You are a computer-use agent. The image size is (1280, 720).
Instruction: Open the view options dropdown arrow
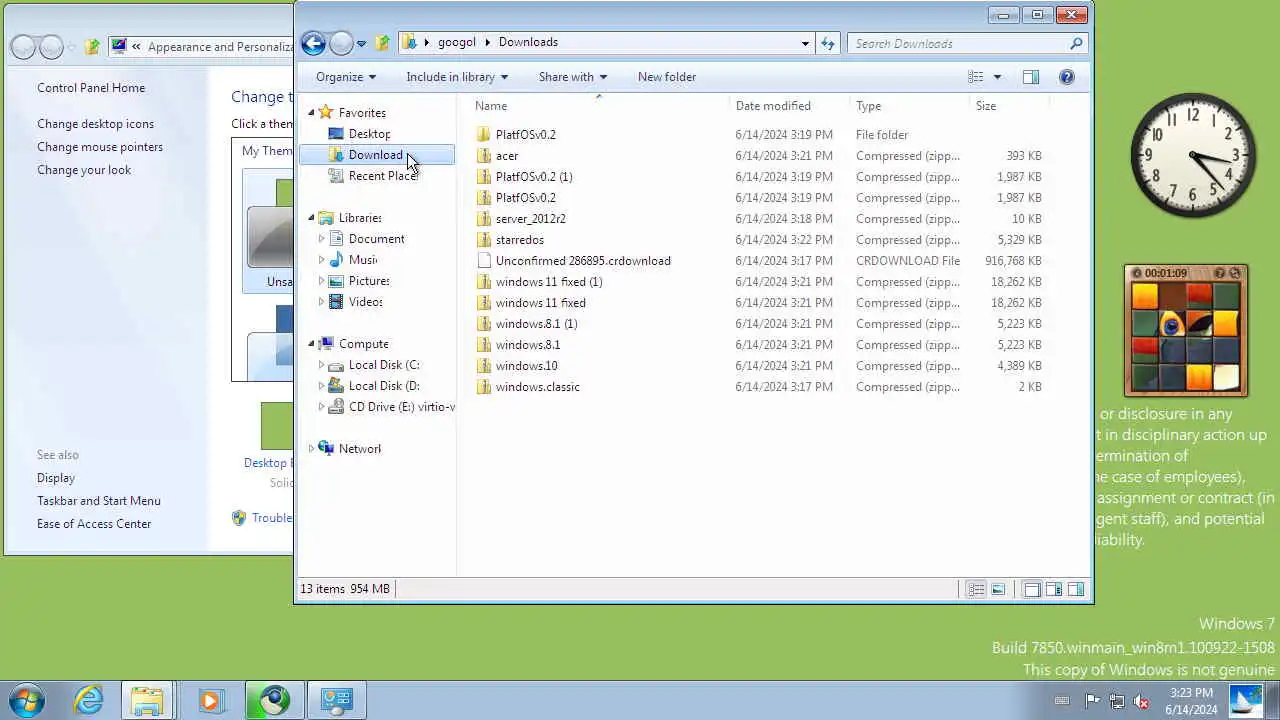(997, 77)
